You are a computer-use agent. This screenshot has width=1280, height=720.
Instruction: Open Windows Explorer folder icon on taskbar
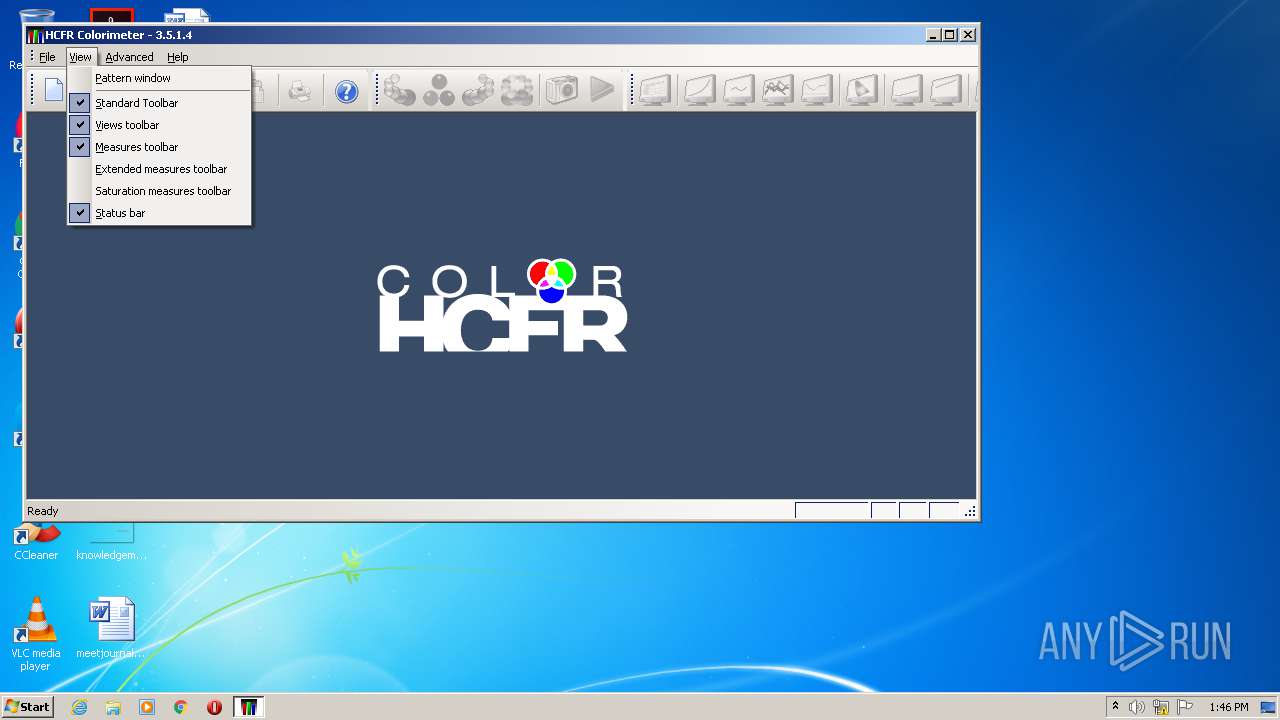[x=113, y=707]
